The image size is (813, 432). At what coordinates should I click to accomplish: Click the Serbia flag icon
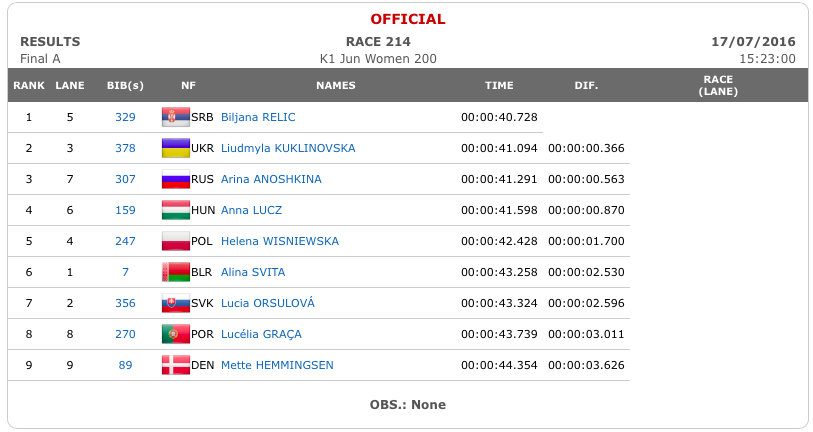point(176,117)
